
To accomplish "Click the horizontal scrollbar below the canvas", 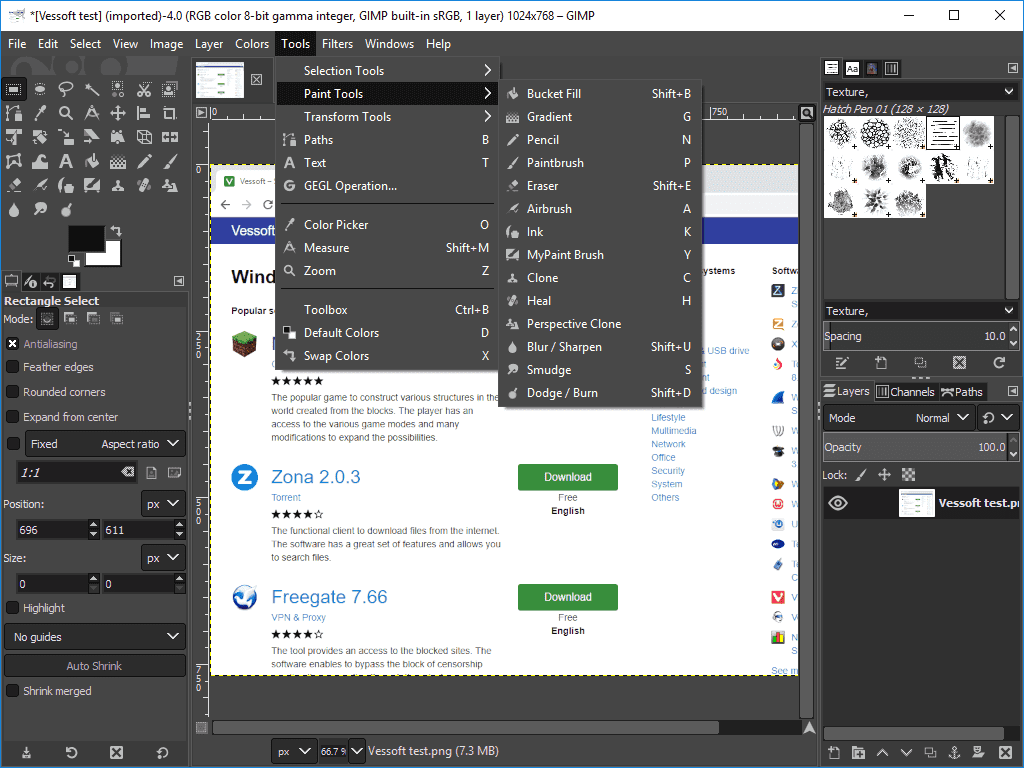I will (466, 728).
